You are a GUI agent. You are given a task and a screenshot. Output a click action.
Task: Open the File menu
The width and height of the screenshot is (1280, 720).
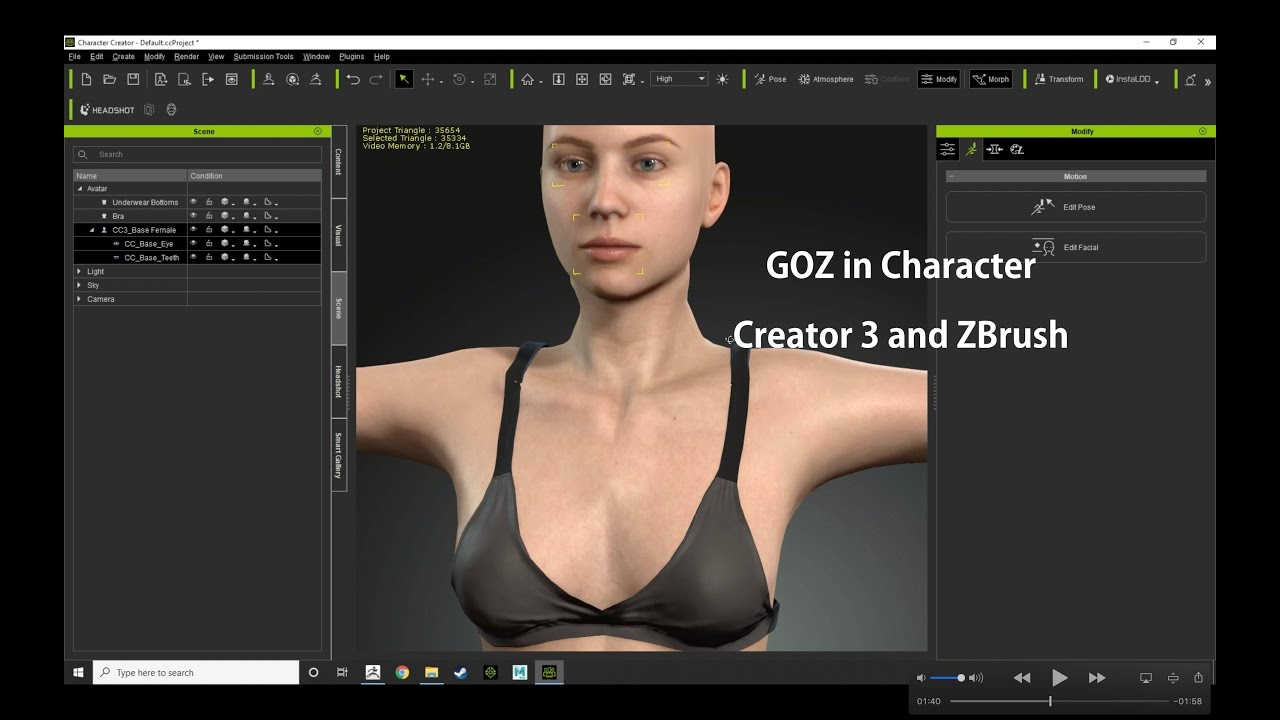[x=74, y=57]
